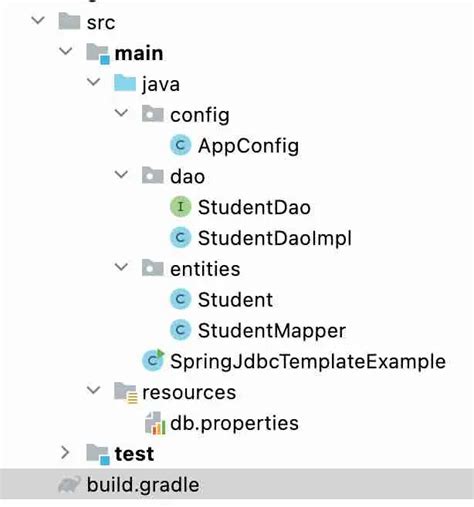Select the StudentDaoImpl class name
The height and width of the screenshot is (507, 474).
tap(275, 238)
